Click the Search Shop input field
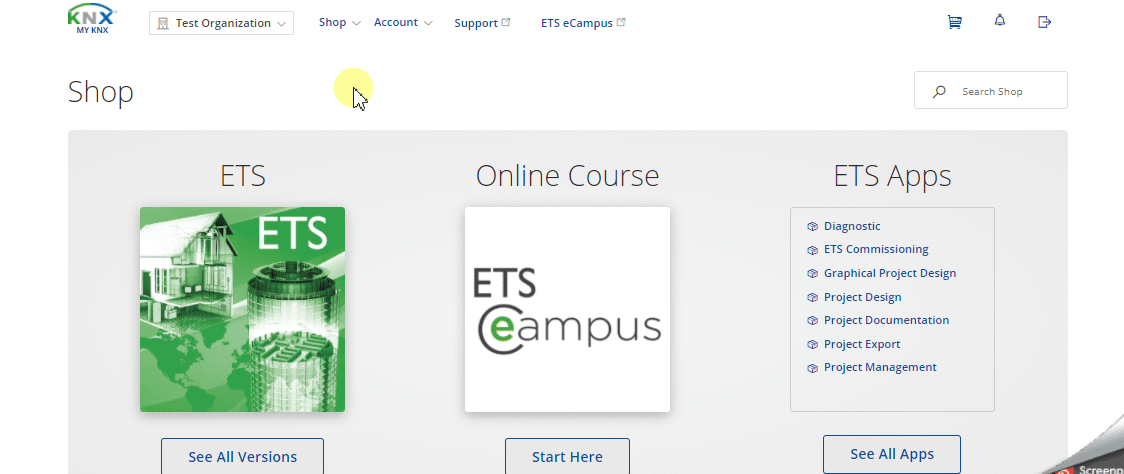This screenshot has height=474, width=1124. [x=991, y=90]
